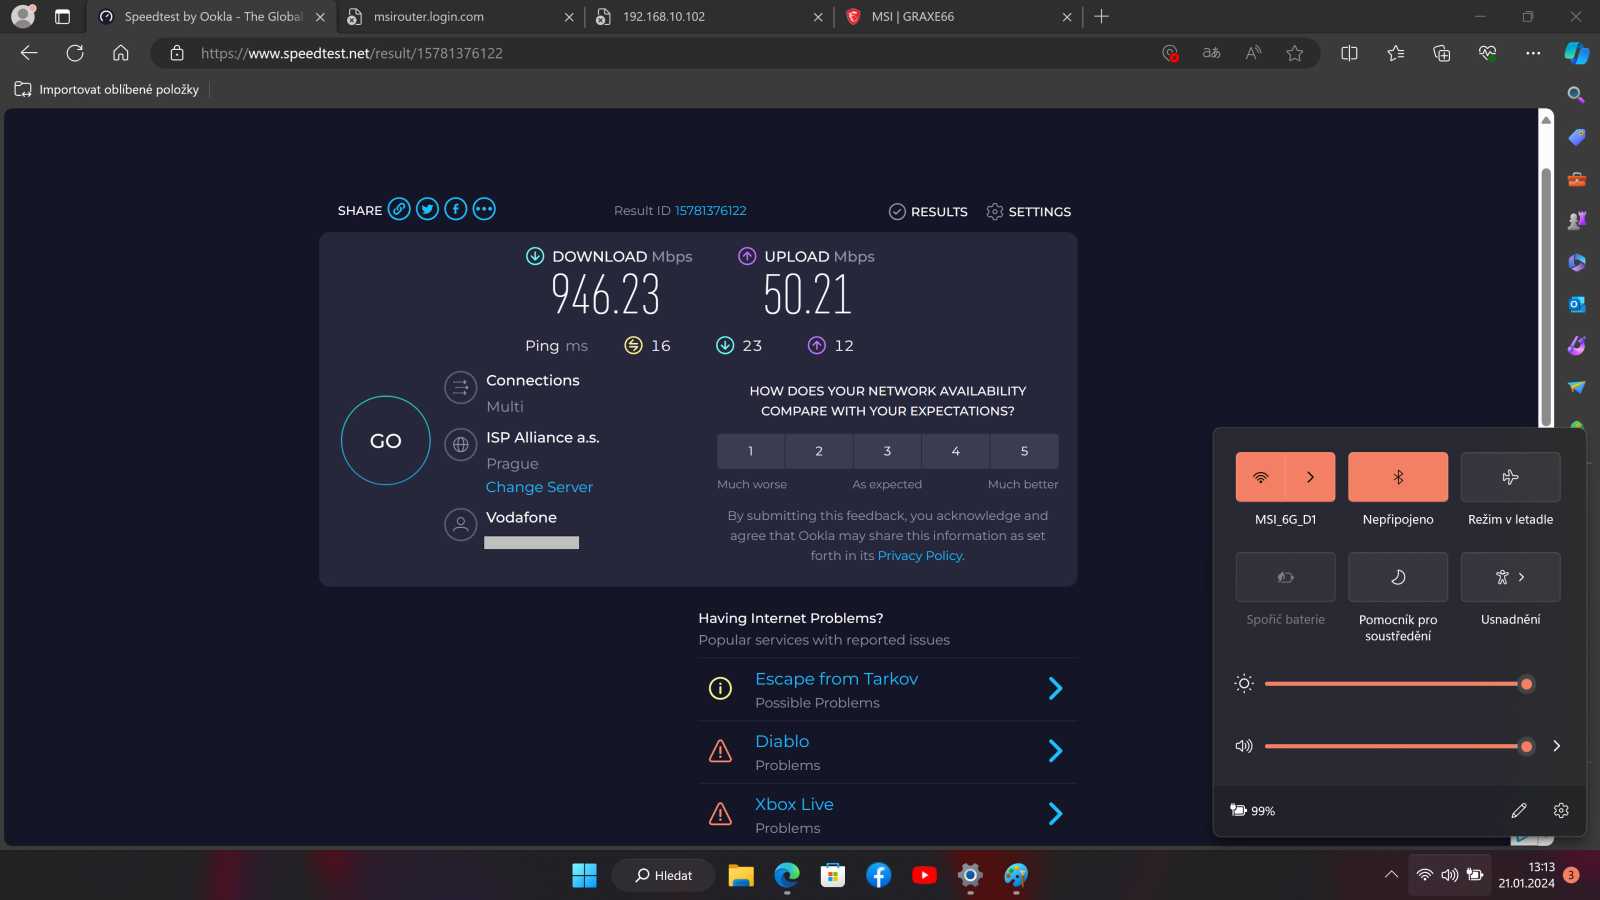The height and width of the screenshot is (900, 1600).
Task: Switch to Speedtest by Ookla tab
Action: (212, 17)
